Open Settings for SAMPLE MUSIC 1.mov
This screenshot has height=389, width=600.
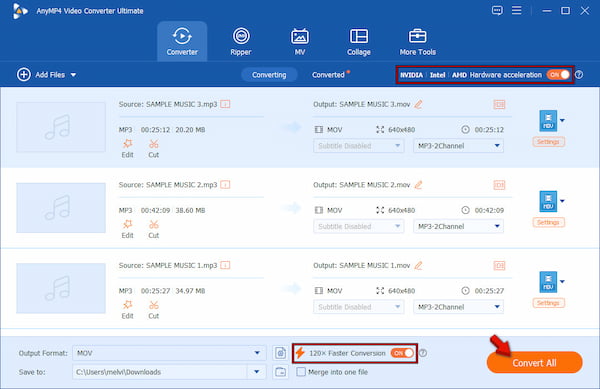[x=548, y=303]
